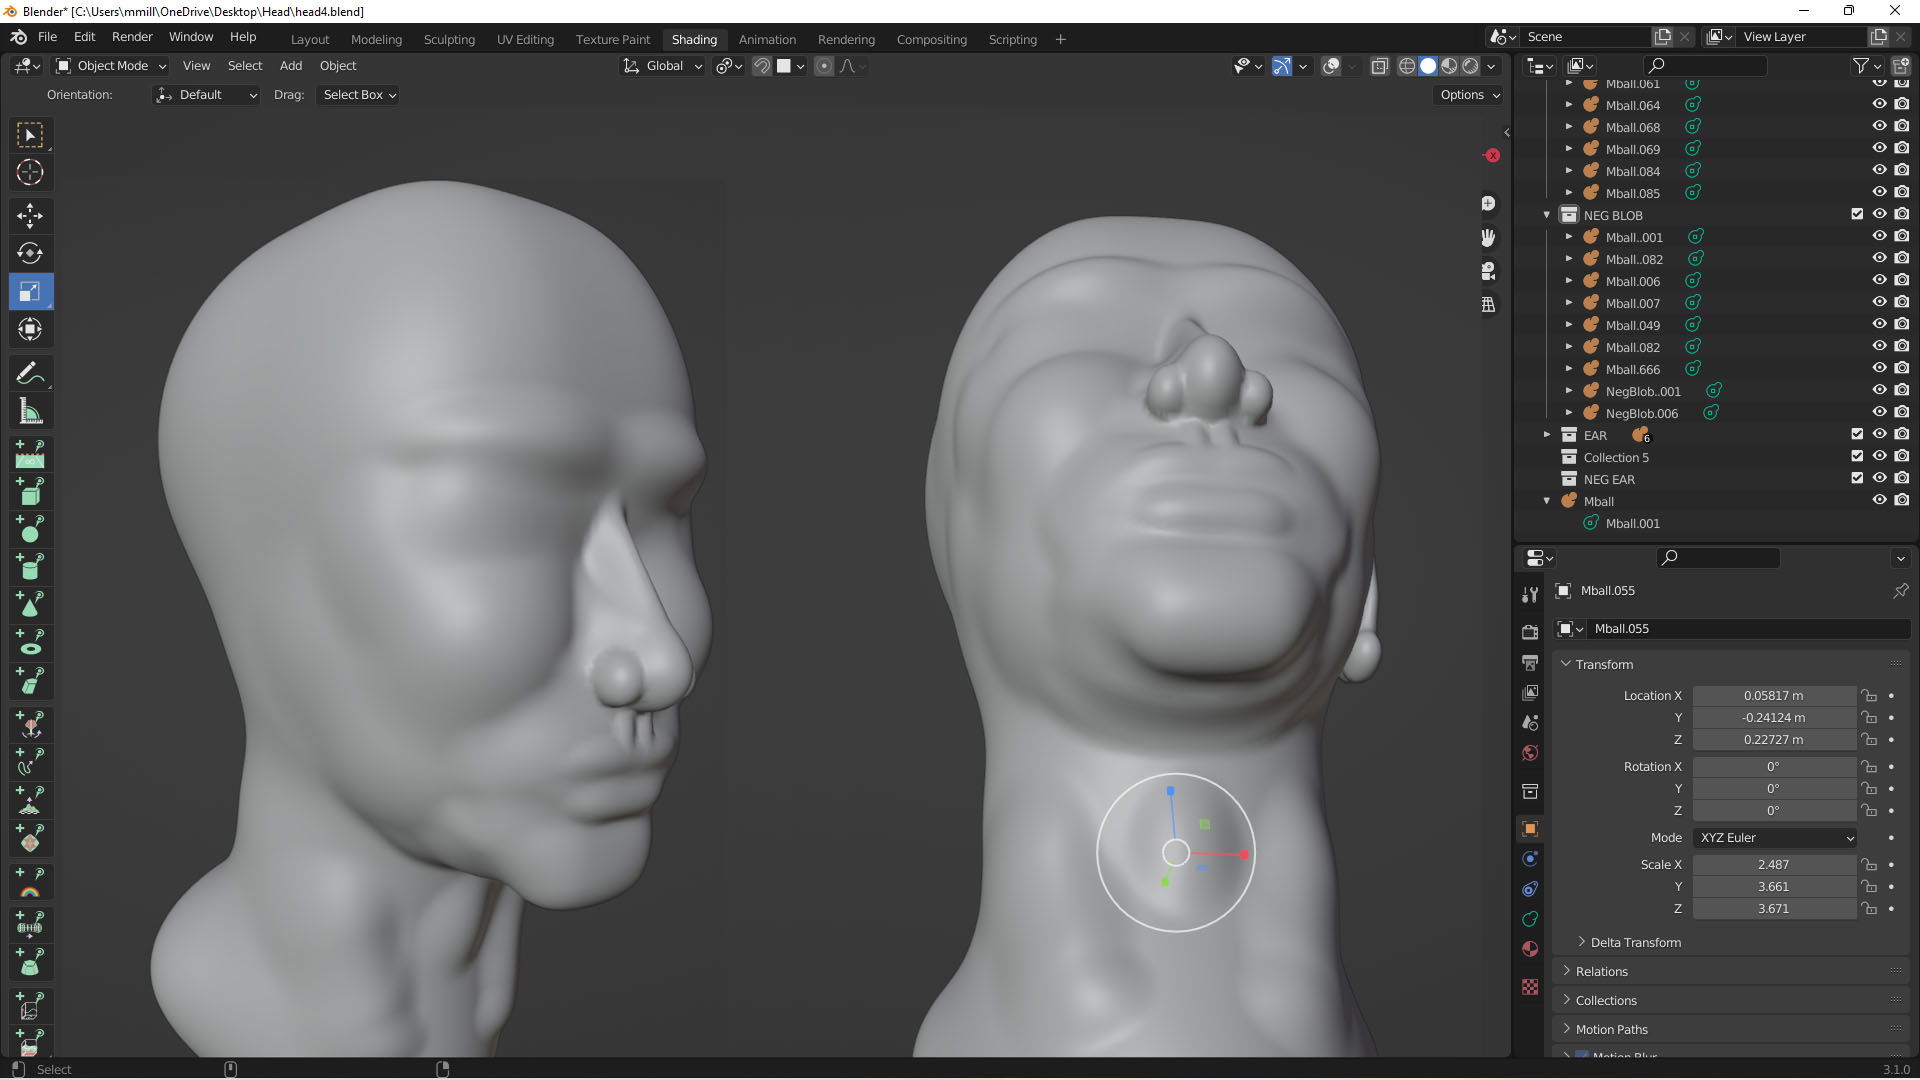Click the Options button in header
Viewport: 1920px width, 1080px height.
1469,95
